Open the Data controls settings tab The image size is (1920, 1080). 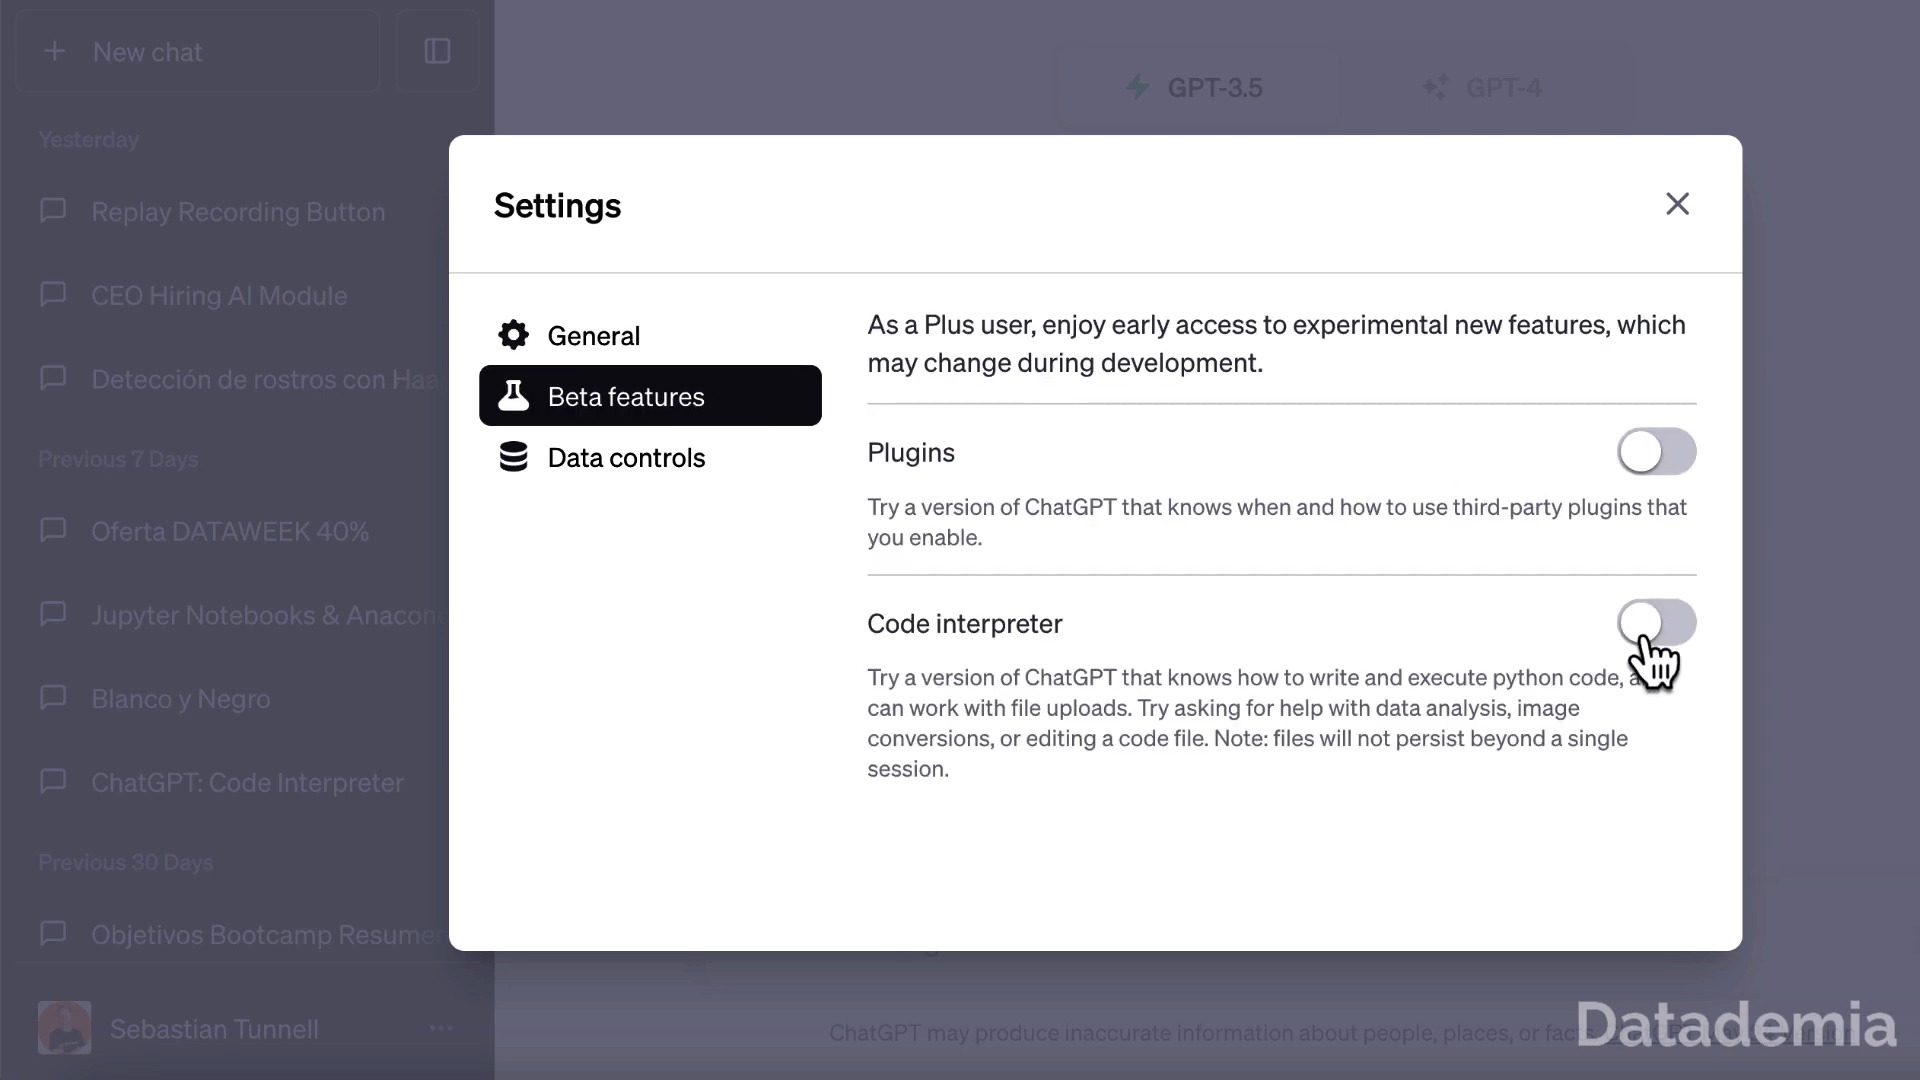(x=626, y=458)
